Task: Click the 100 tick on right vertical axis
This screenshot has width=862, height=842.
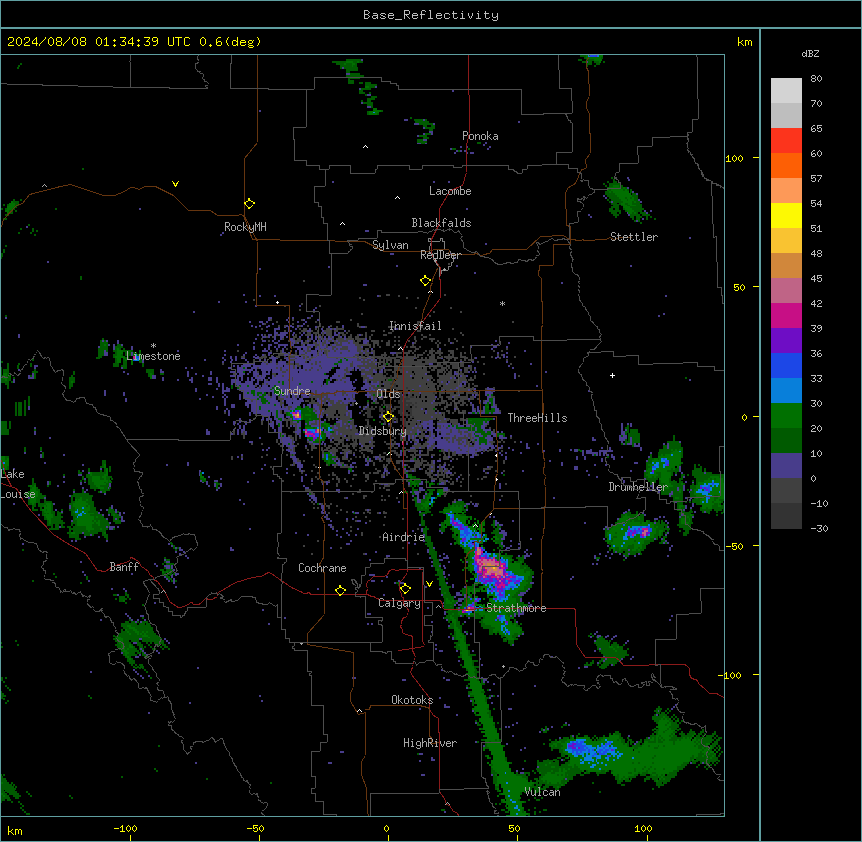Action: coord(734,158)
